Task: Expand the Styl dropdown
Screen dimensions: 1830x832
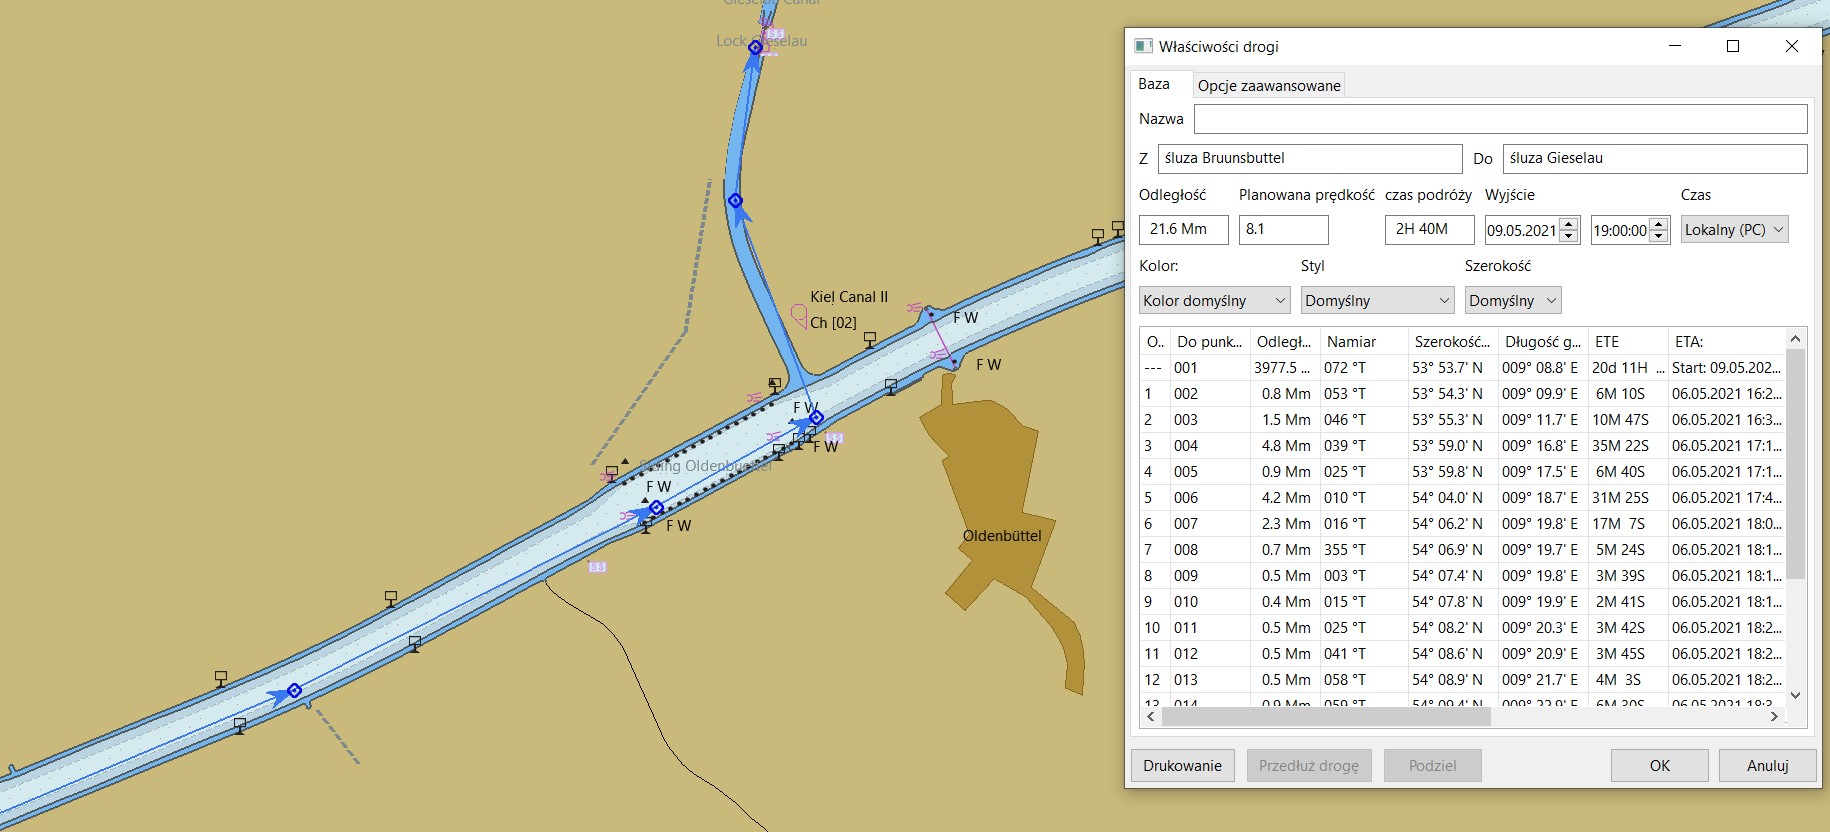Action: tap(1376, 301)
